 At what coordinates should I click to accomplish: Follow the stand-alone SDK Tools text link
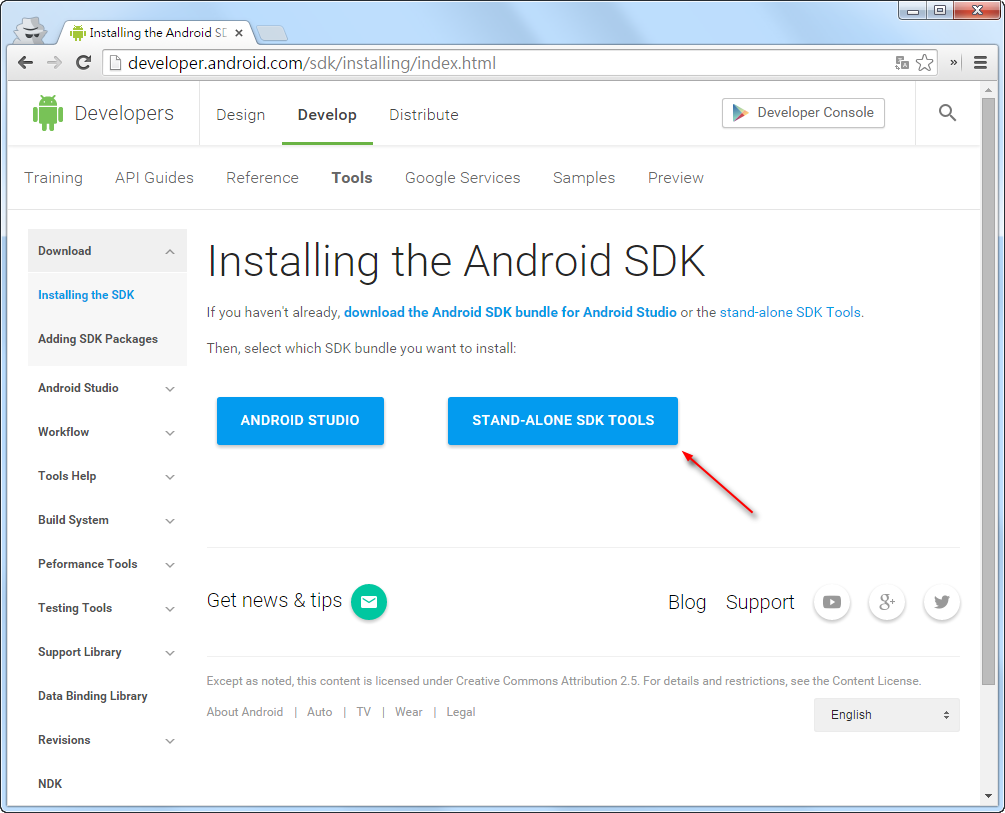point(790,312)
